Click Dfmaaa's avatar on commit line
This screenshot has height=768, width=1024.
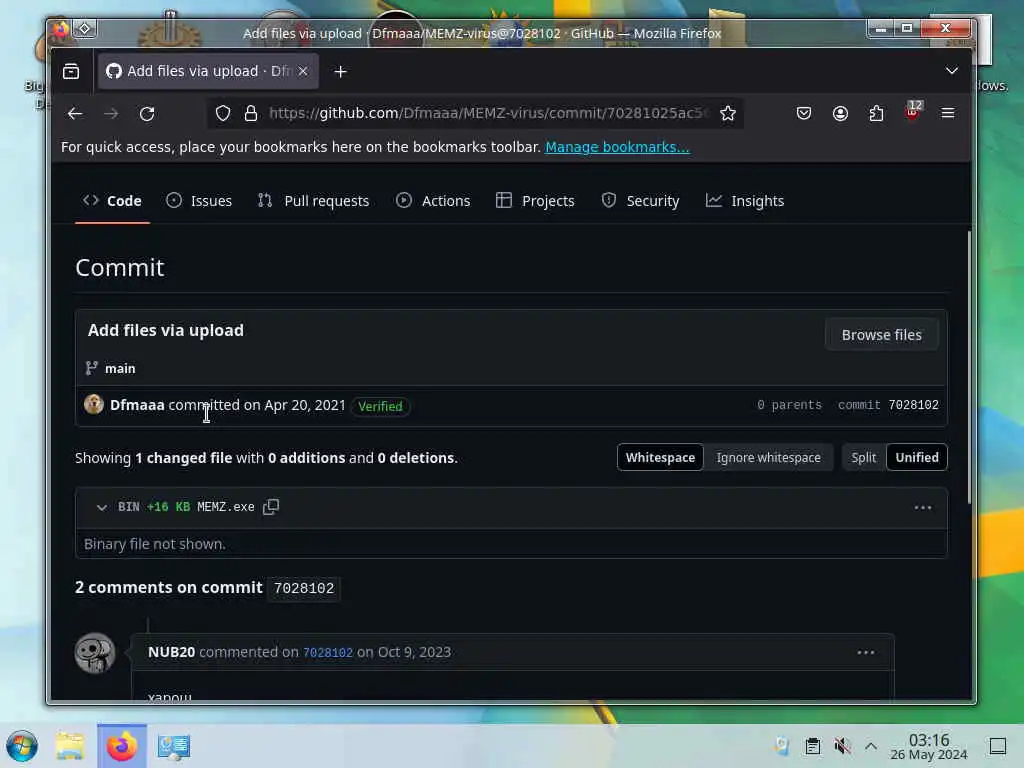coord(94,404)
